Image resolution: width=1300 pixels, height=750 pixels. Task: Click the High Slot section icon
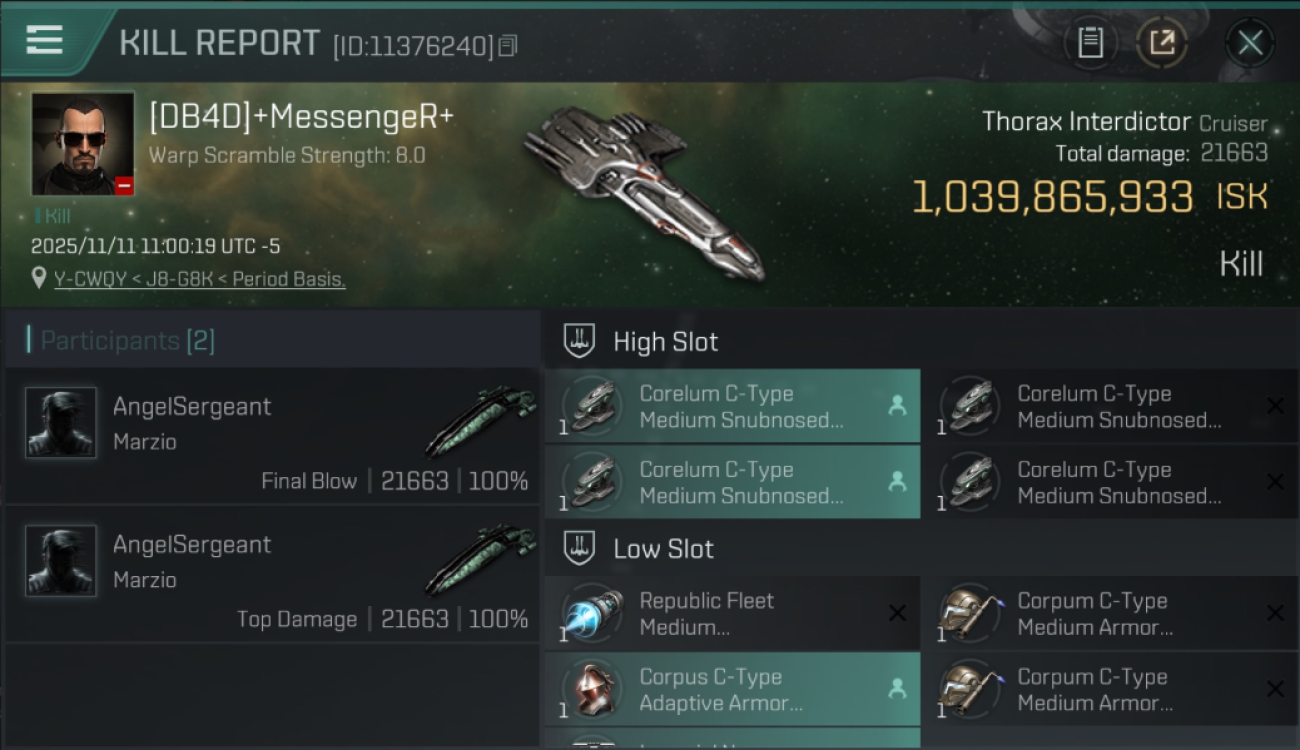click(x=580, y=341)
